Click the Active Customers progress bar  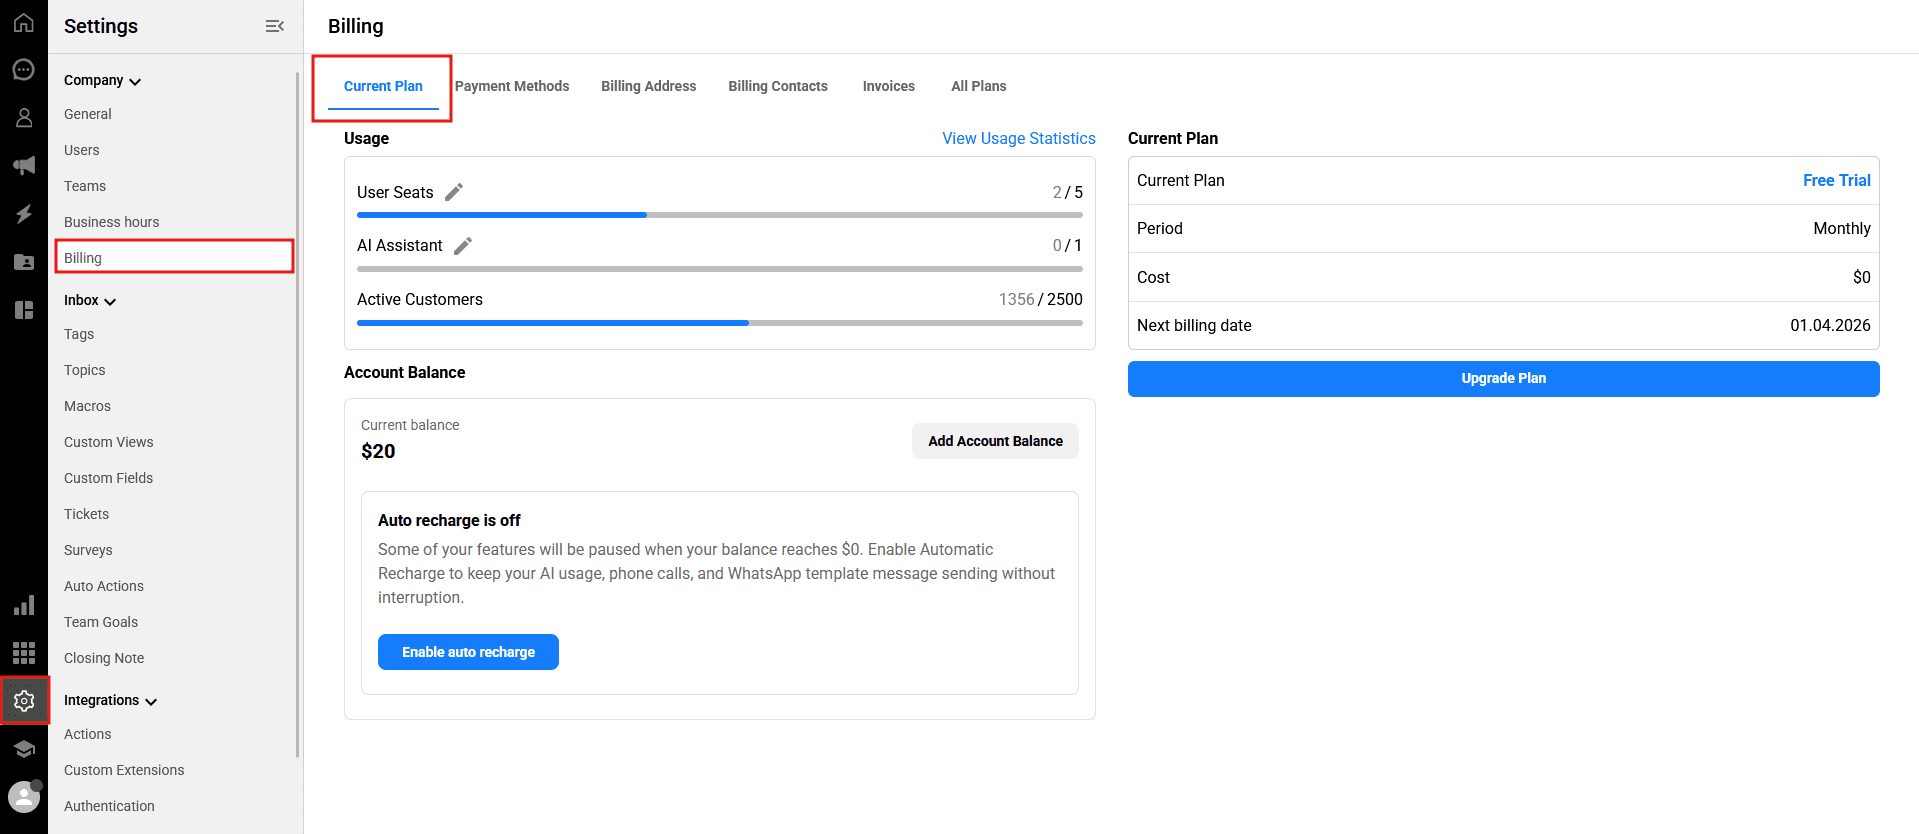(720, 323)
